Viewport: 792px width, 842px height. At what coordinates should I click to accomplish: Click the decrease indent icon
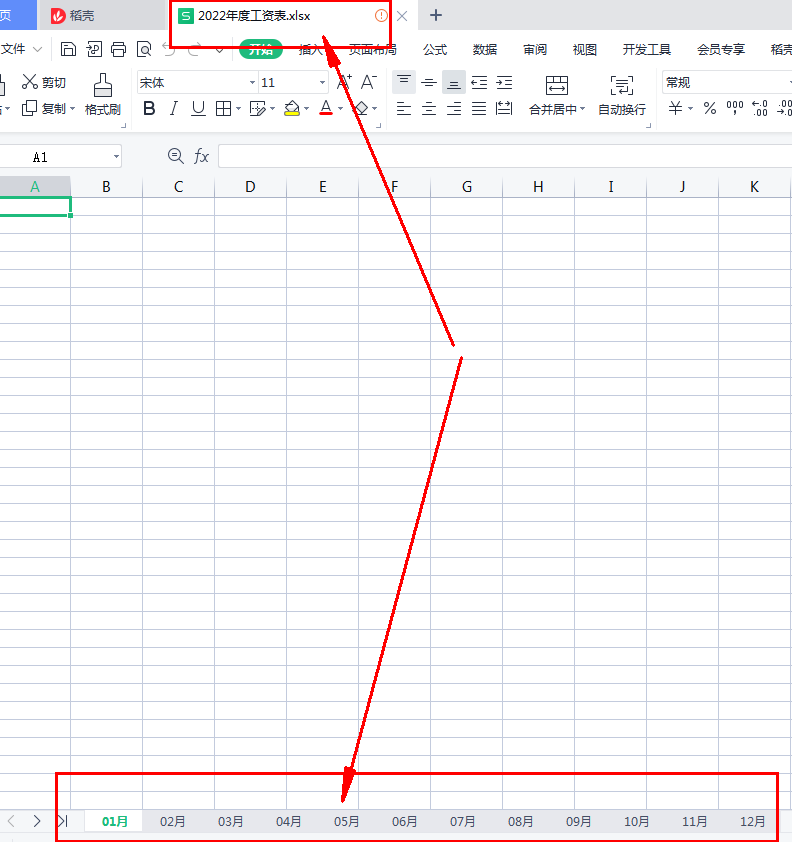pos(479,82)
